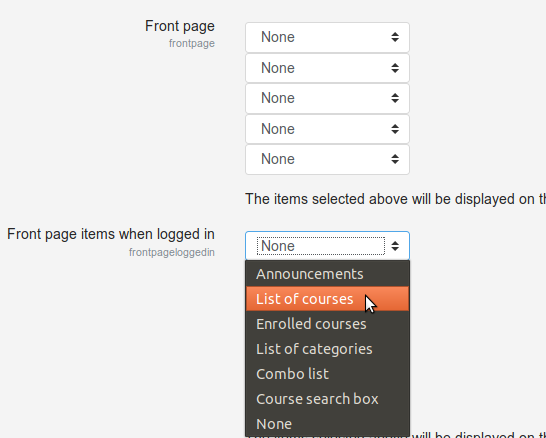Open the fourth Front page None dropdown
Screen dimensions: 546x438
(x=327, y=129)
